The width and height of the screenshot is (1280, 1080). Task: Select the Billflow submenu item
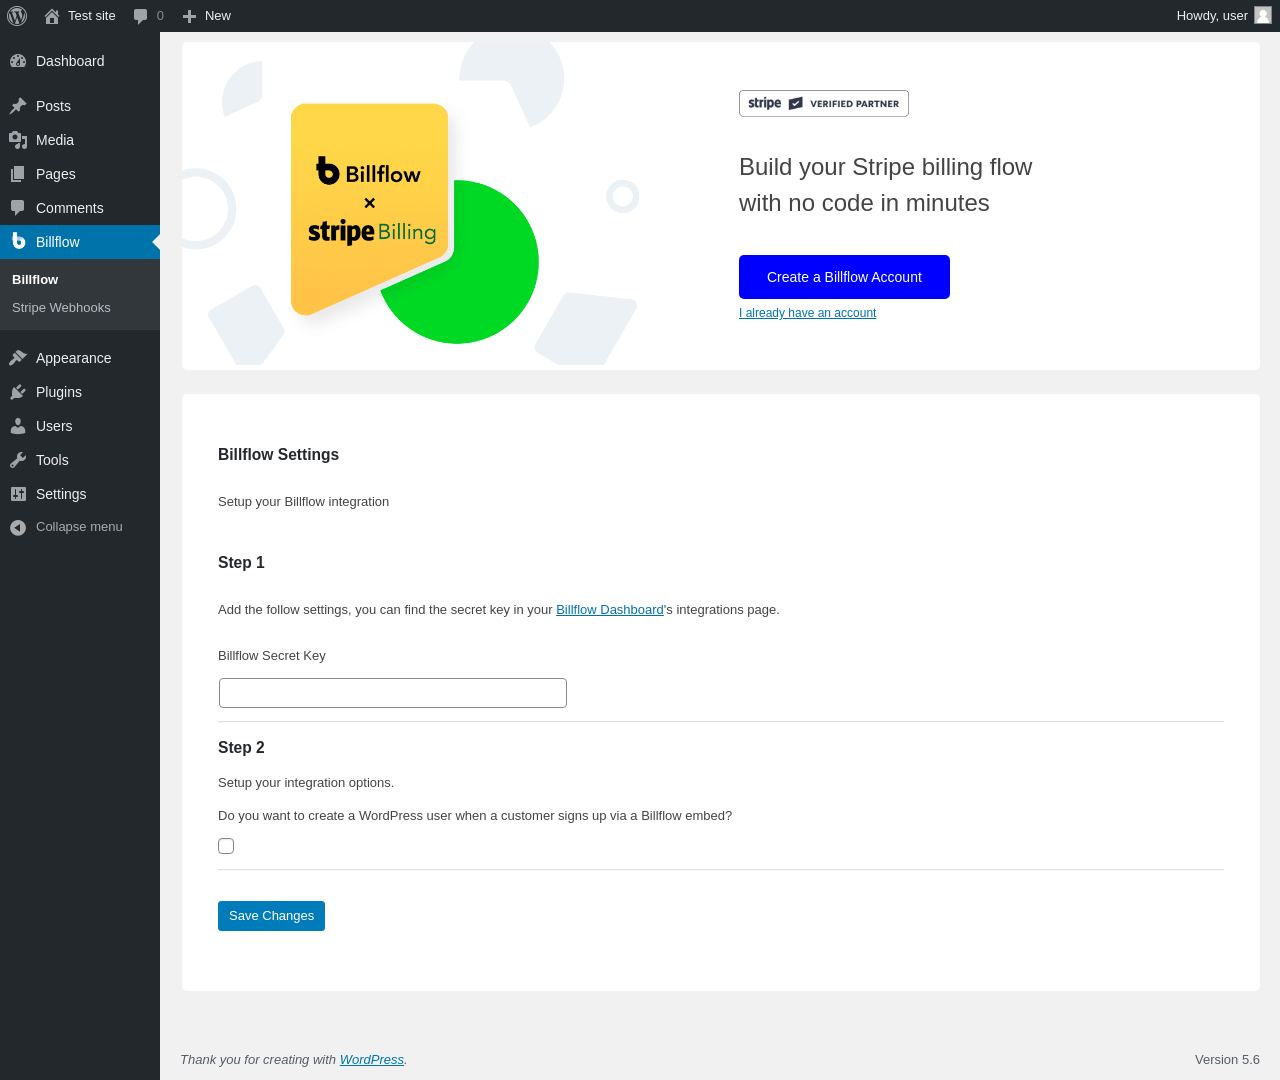pos(35,280)
